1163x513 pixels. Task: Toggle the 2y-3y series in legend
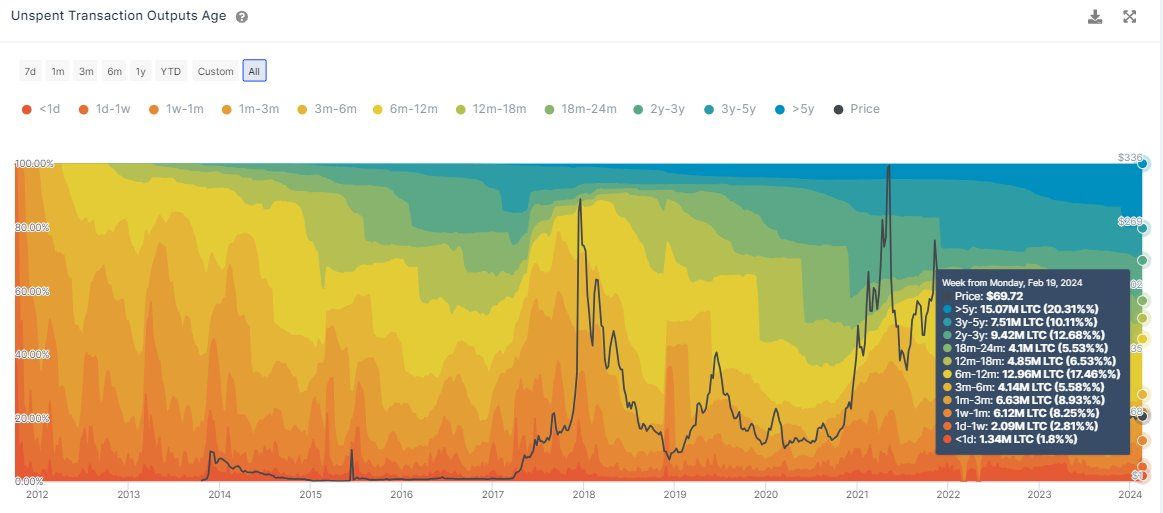tap(659, 109)
